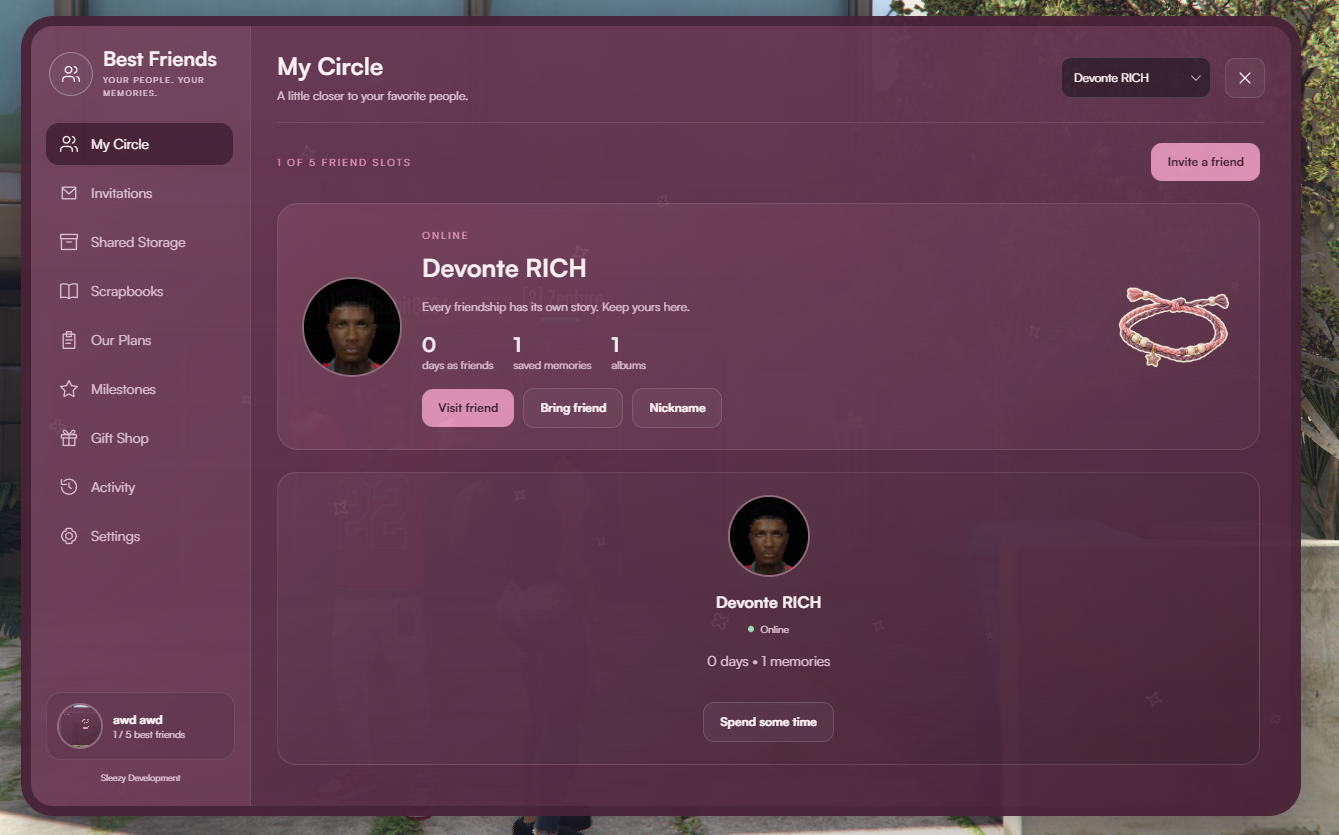This screenshot has width=1339, height=835.
Task: Click the "saved memories" stat
Action: point(552,353)
